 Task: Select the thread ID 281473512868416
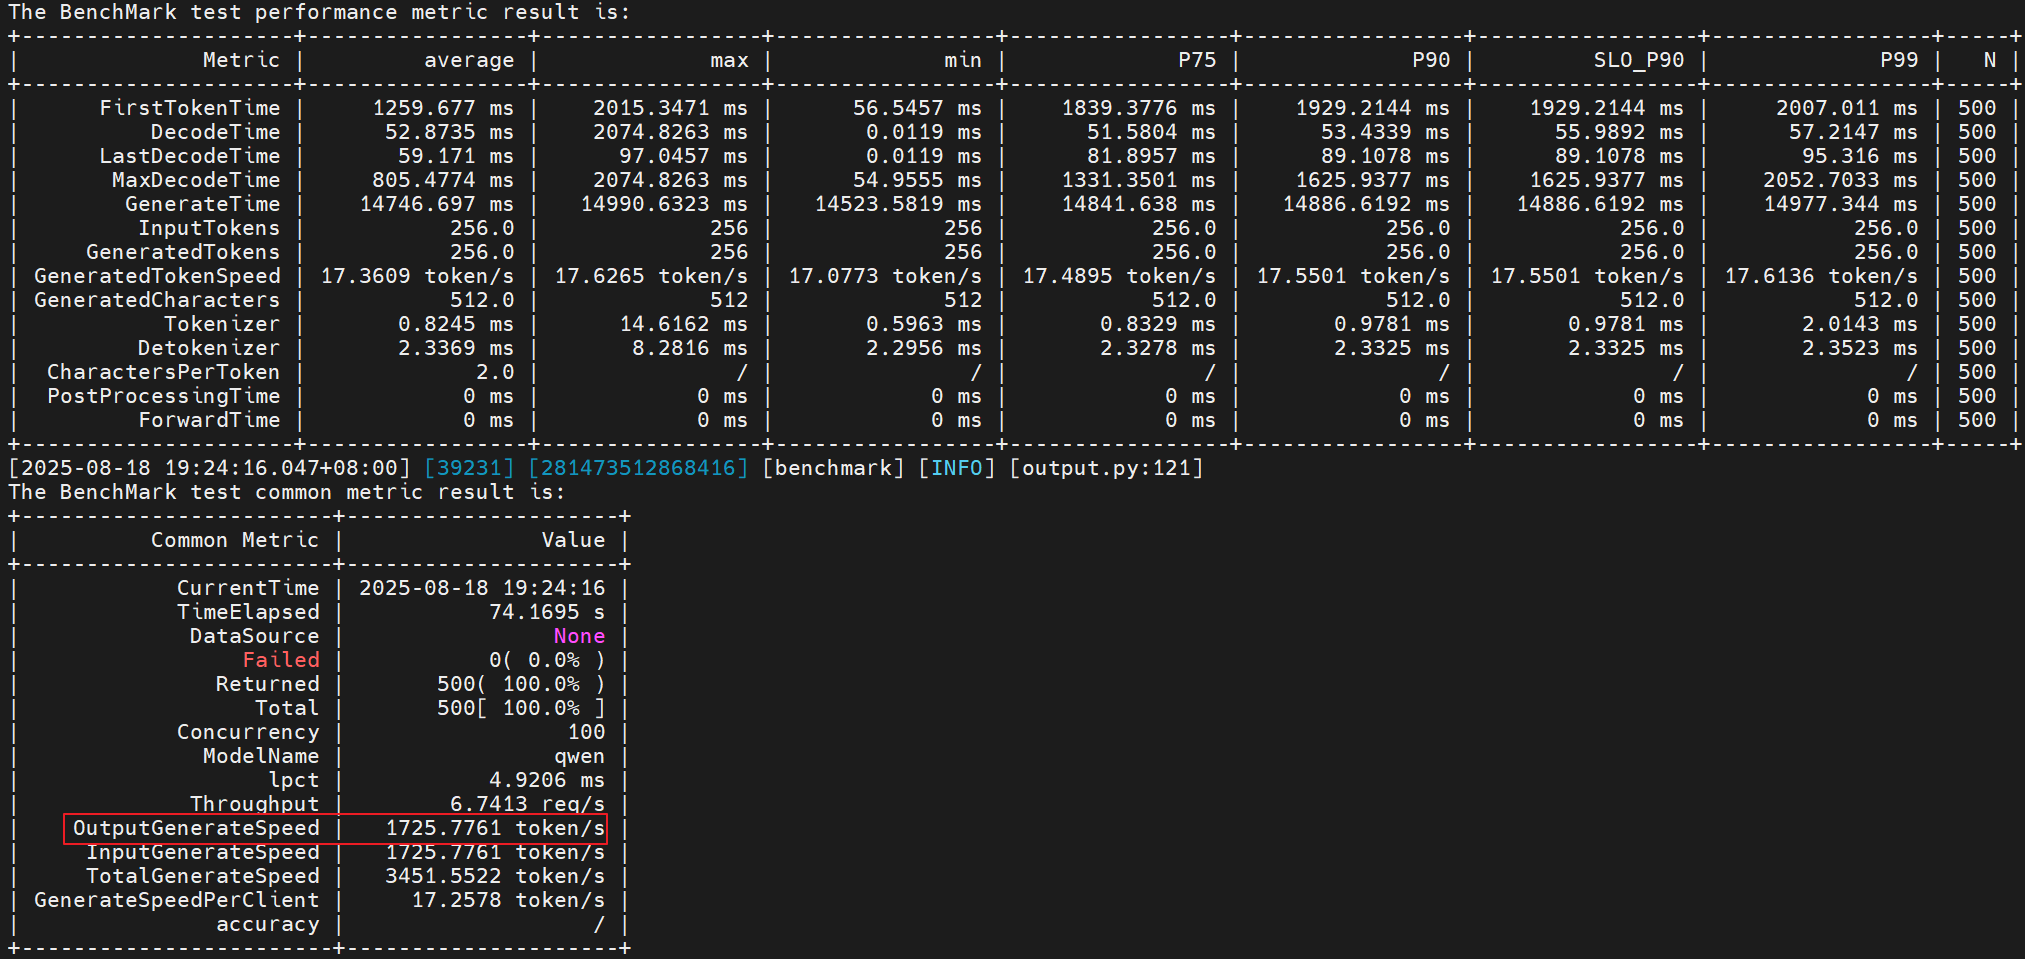coord(638,468)
